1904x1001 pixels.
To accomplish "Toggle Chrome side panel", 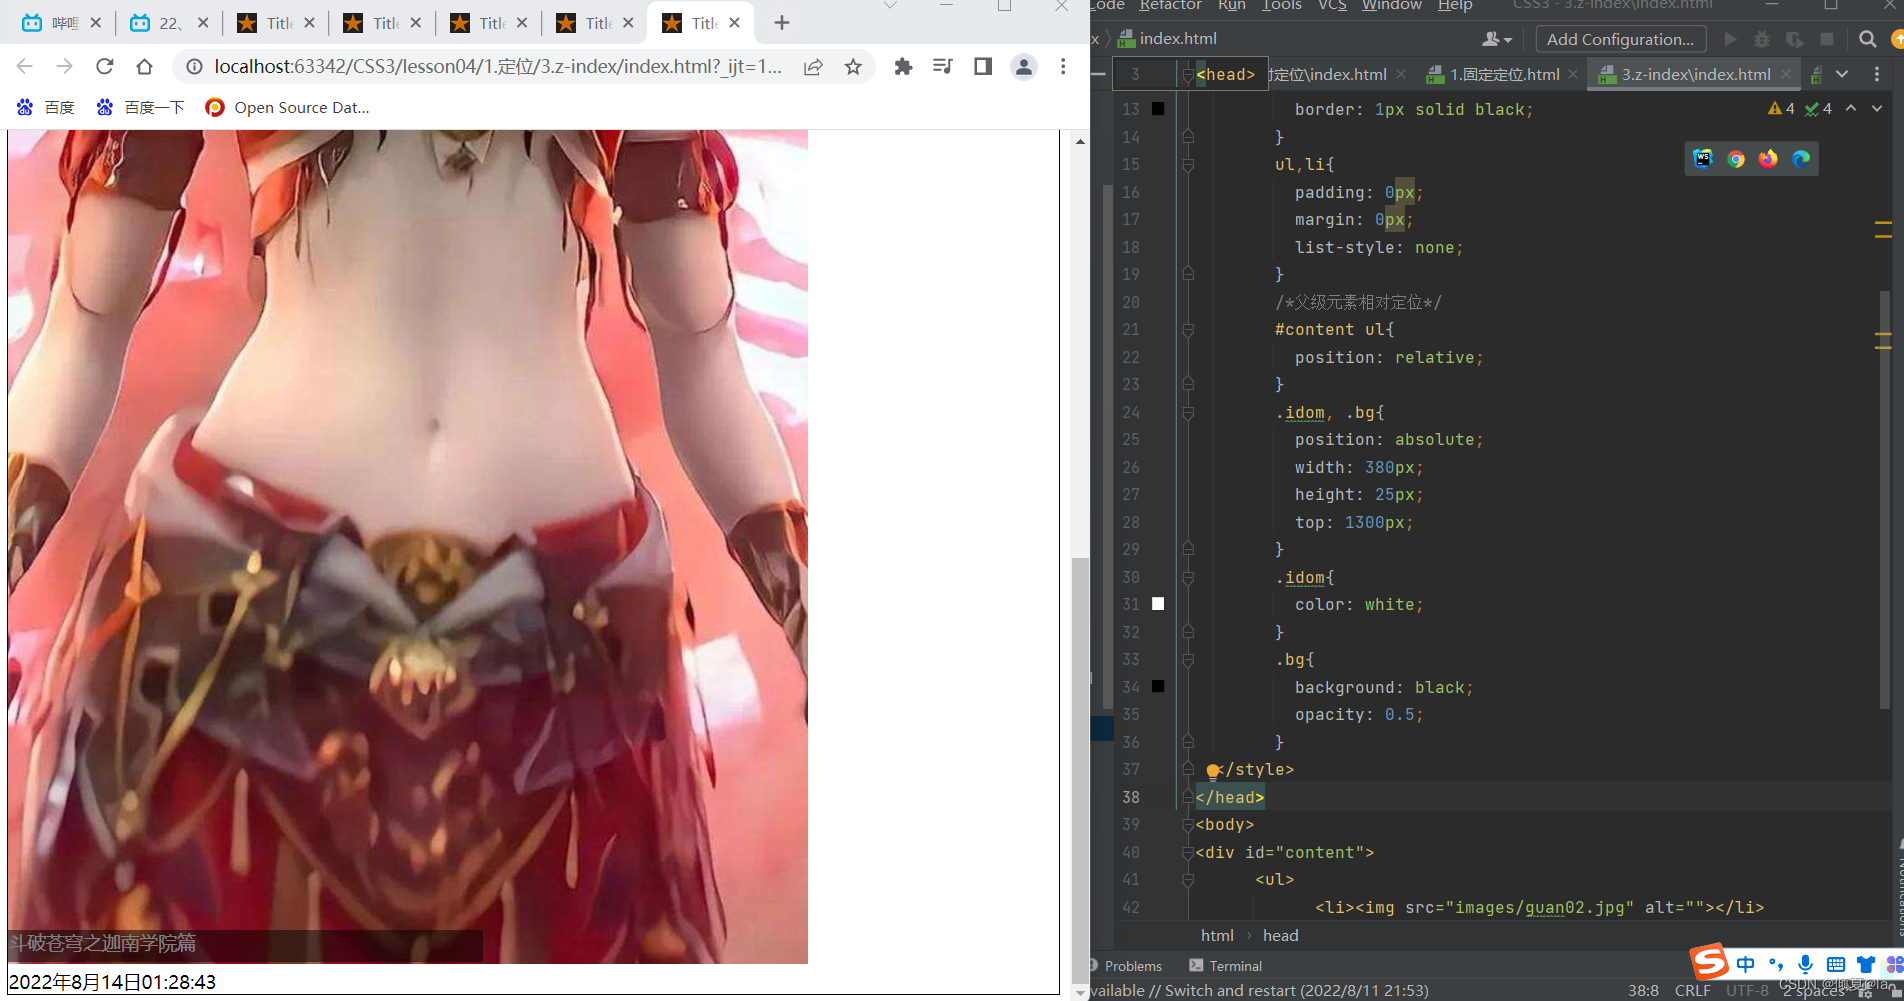I will coord(983,67).
